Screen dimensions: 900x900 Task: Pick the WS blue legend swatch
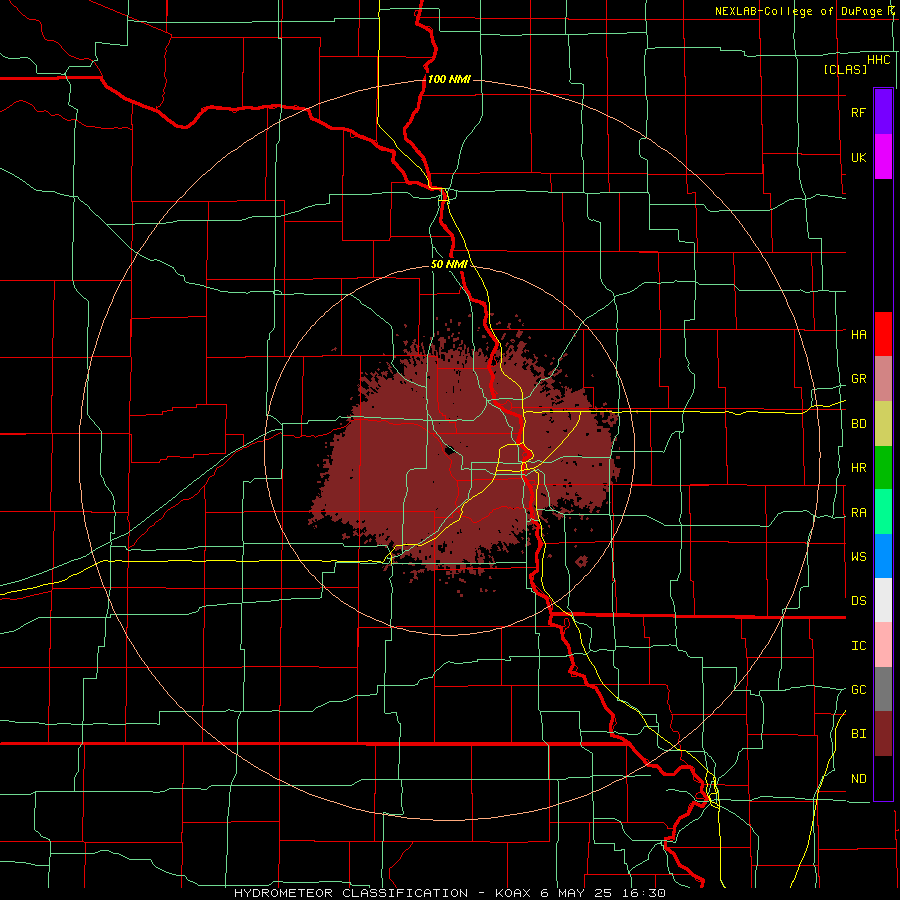[883, 556]
